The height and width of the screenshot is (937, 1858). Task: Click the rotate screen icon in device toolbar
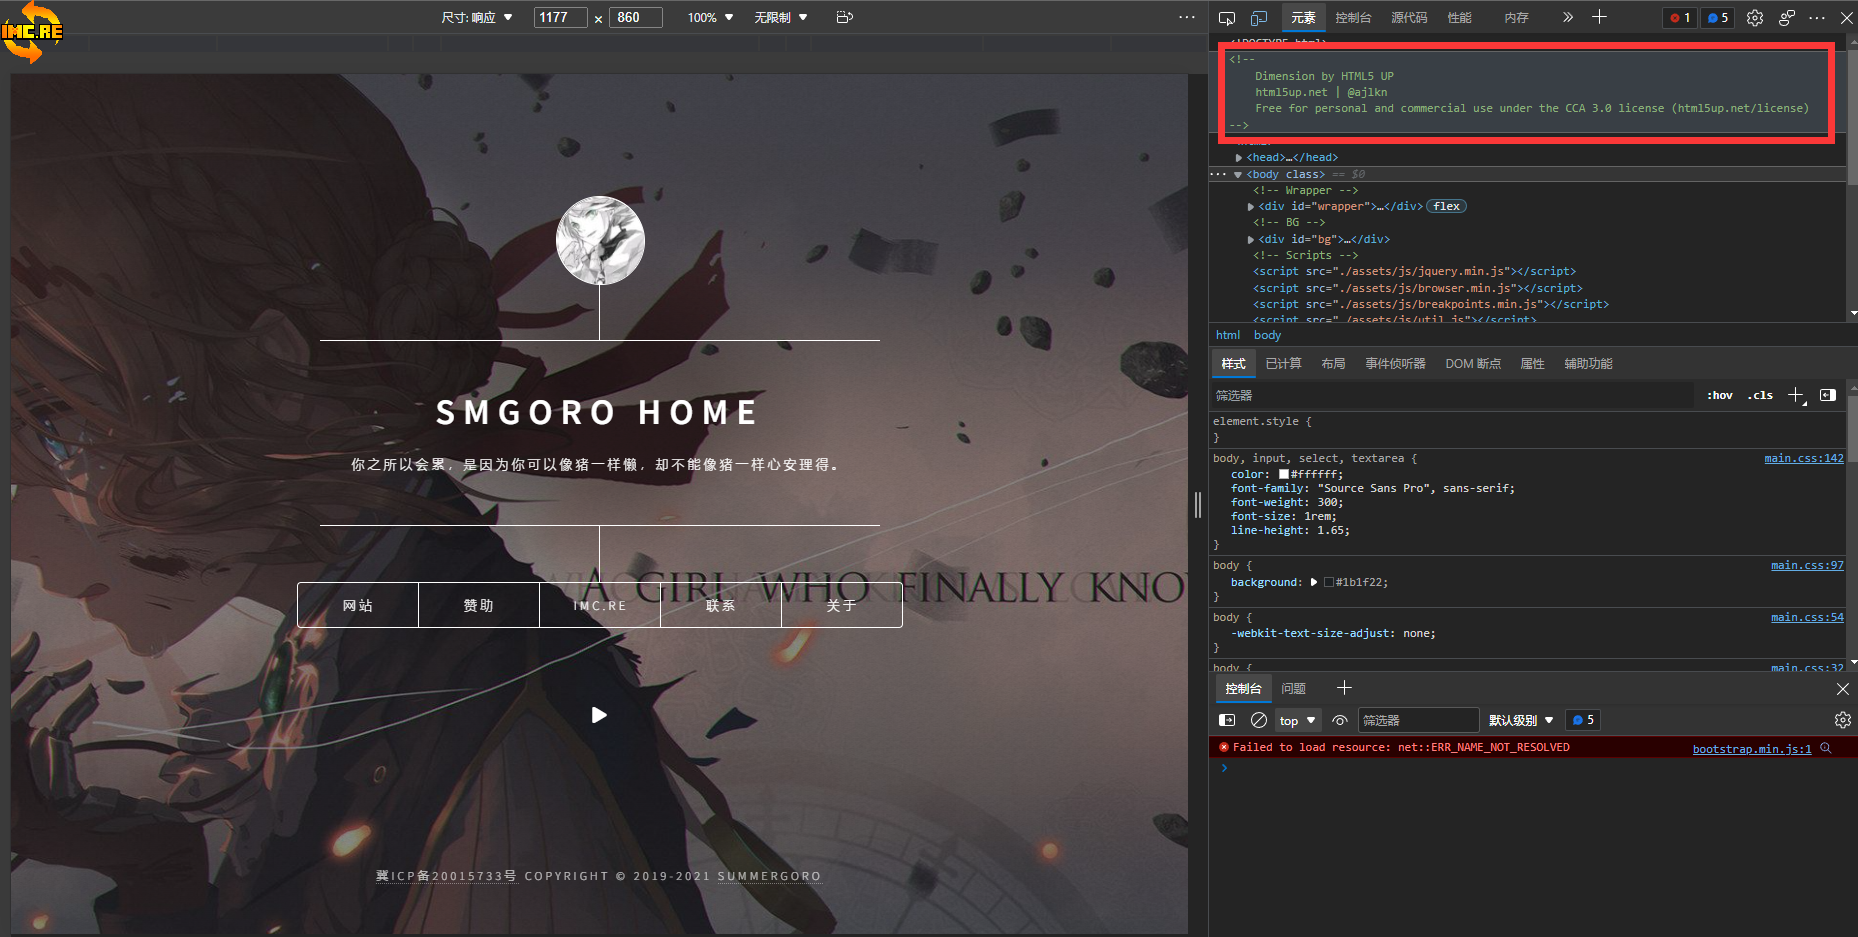[x=844, y=17]
